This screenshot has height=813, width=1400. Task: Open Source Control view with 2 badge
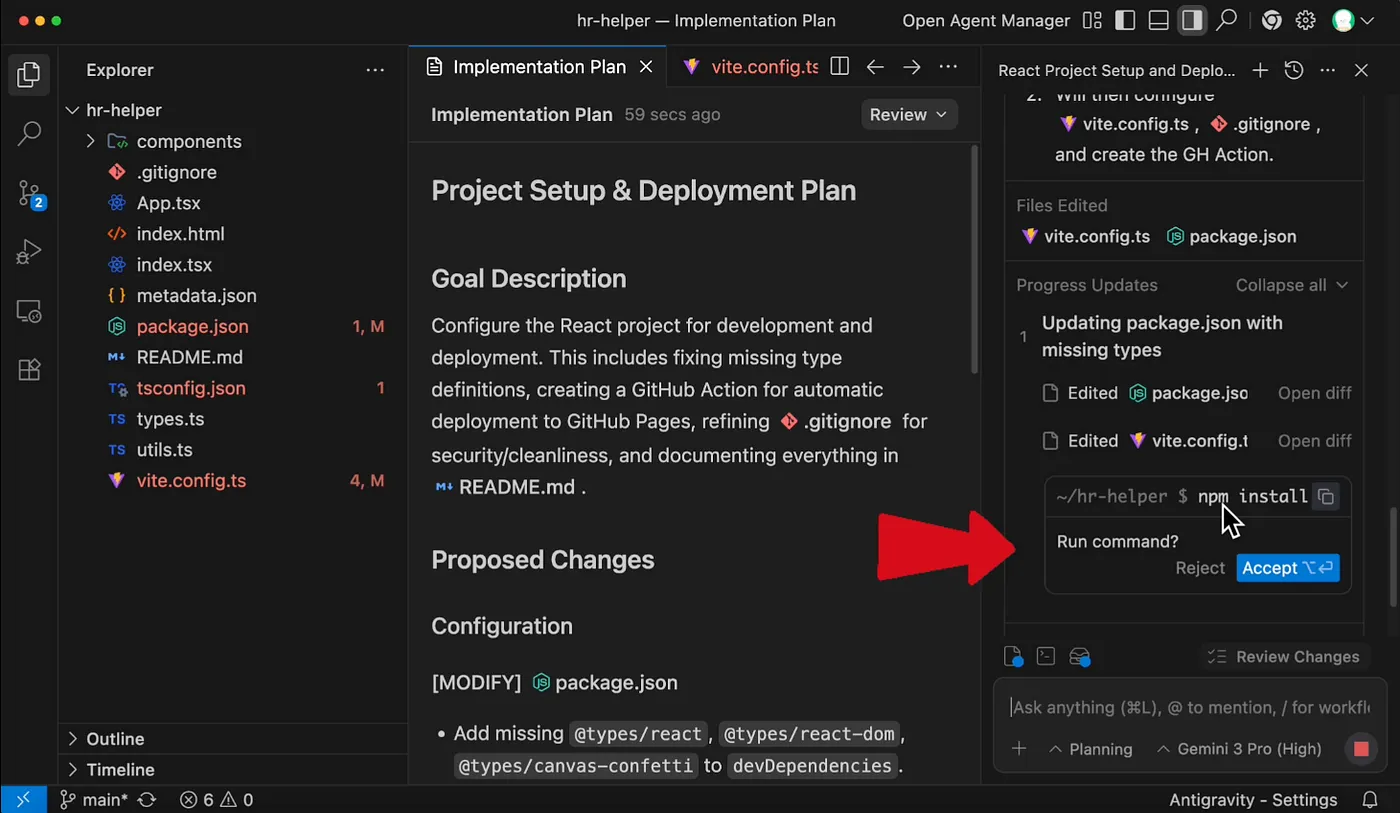[30, 194]
